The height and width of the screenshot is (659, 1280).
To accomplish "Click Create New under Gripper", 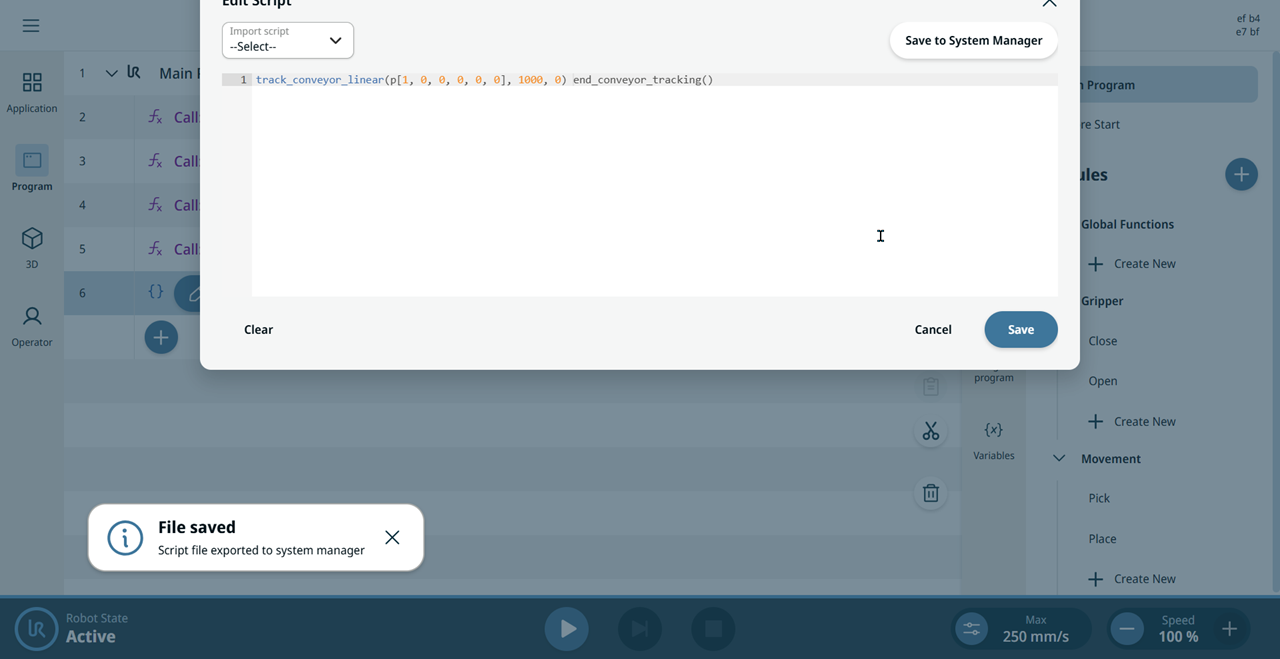I will point(1131,421).
